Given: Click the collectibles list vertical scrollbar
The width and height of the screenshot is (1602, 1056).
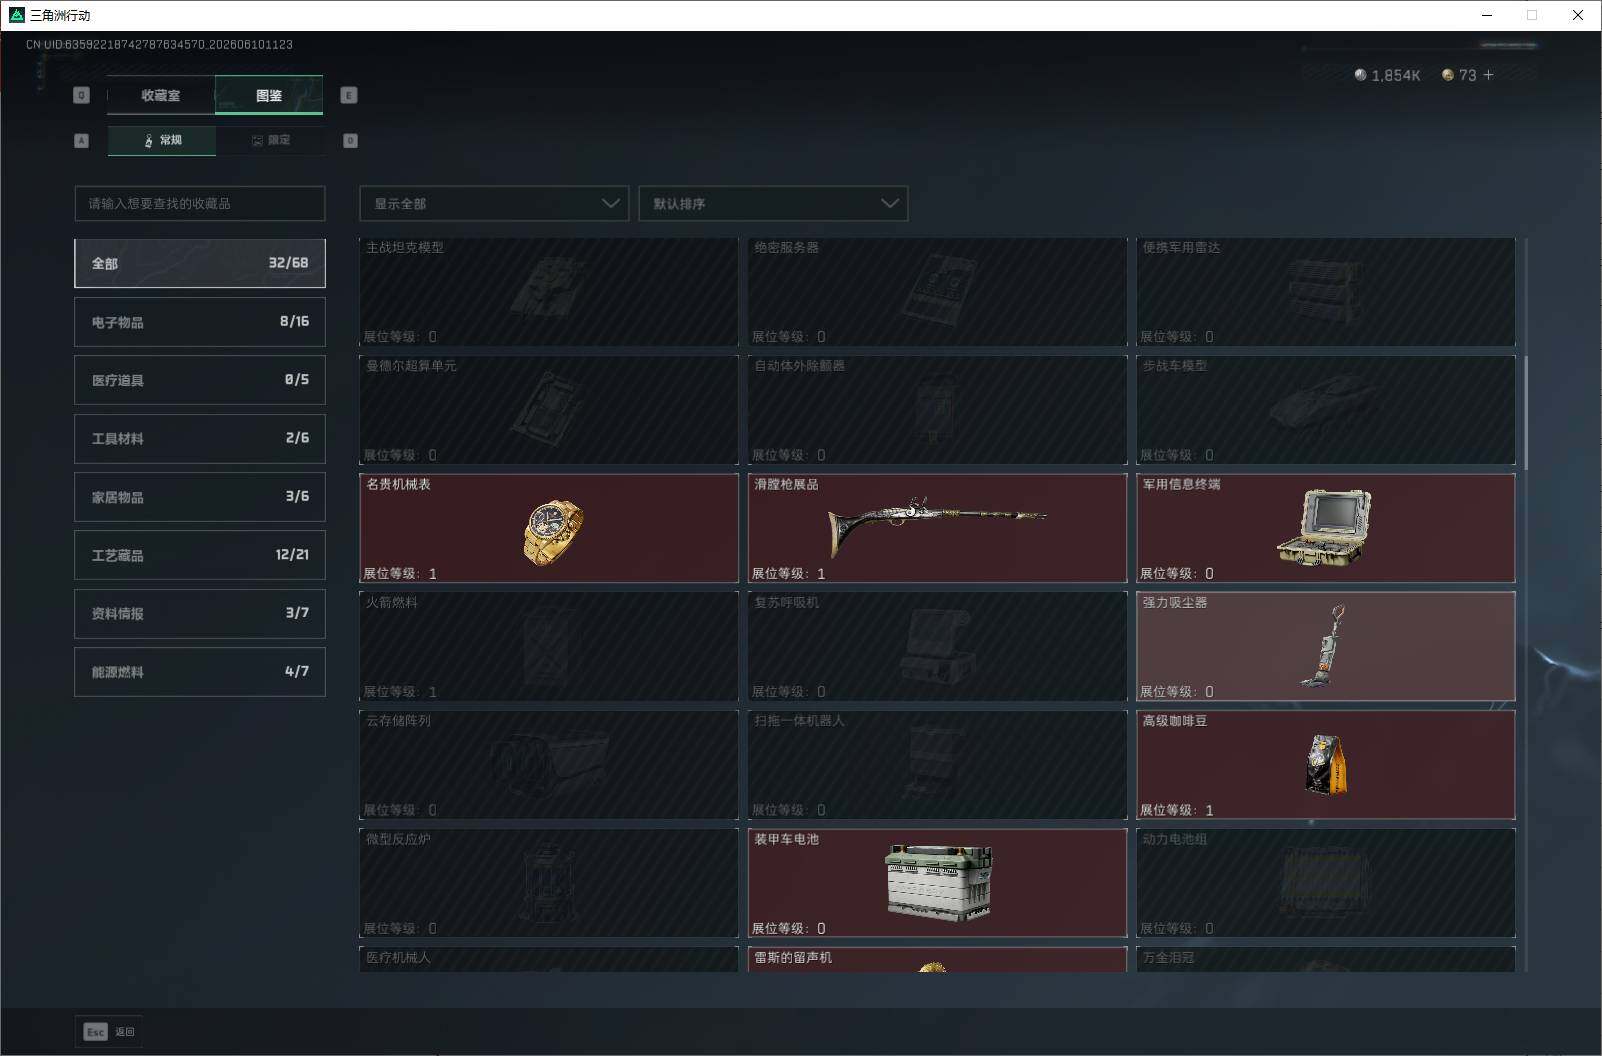Looking at the screenshot, I should point(1524,411).
